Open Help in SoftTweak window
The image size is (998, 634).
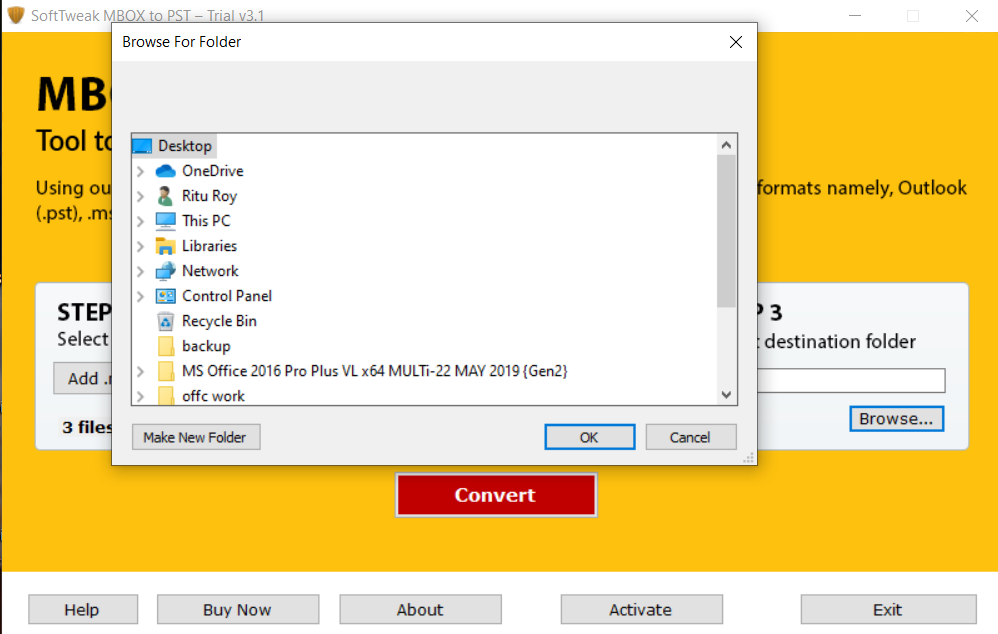pos(83,610)
